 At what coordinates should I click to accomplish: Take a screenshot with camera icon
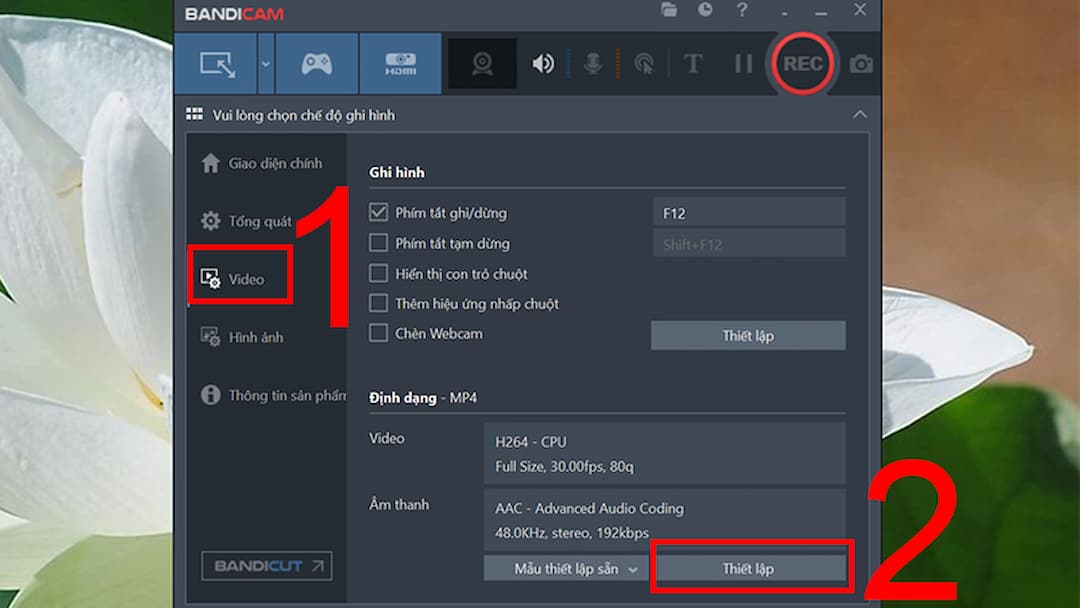(x=861, y=64)
